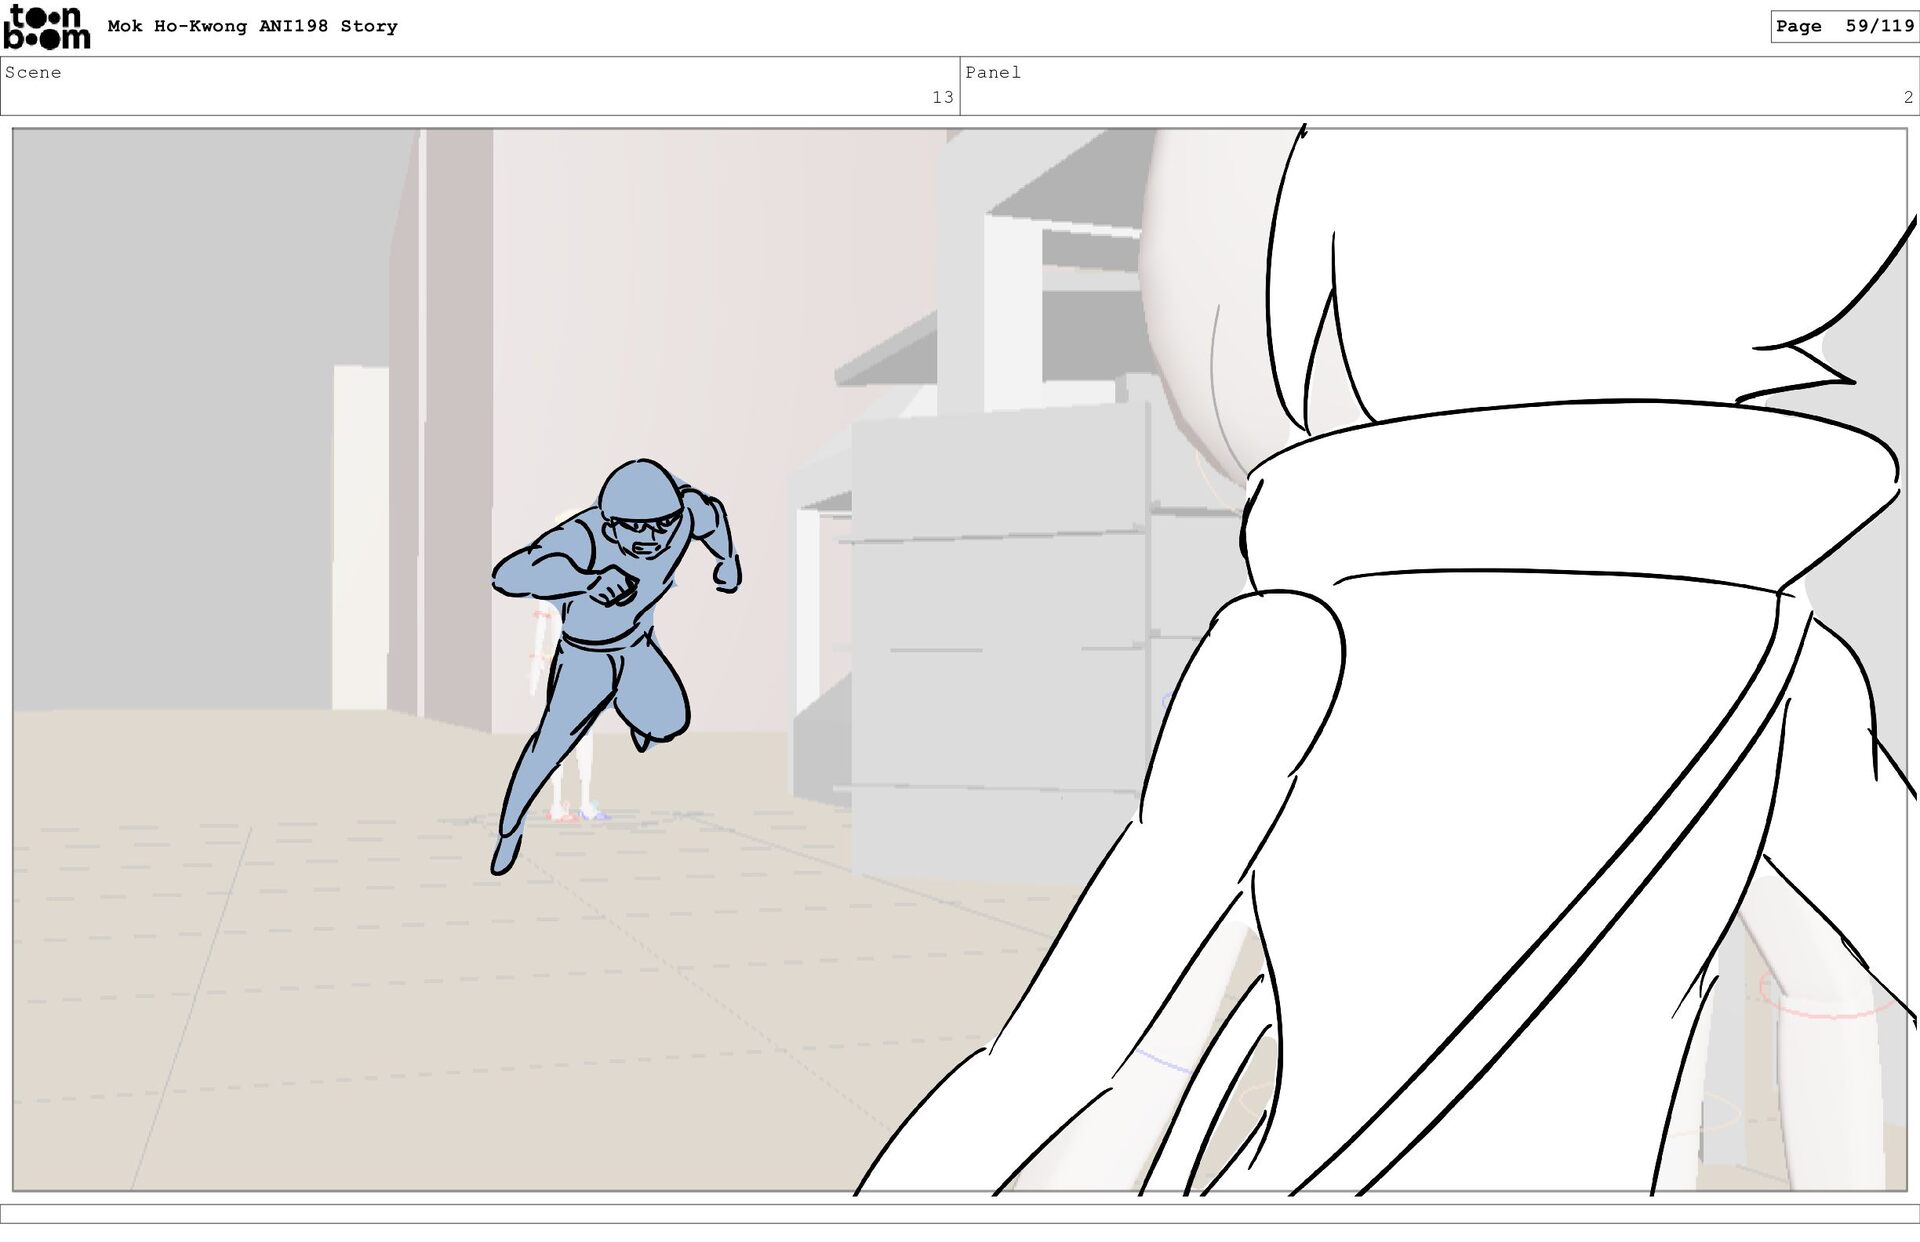Image resolution: width=1920 pixels, height=1242 pixels.
Task: Click the 'Mok Ho-Kwong ANI198 Story' title
Action: (252, 27)
